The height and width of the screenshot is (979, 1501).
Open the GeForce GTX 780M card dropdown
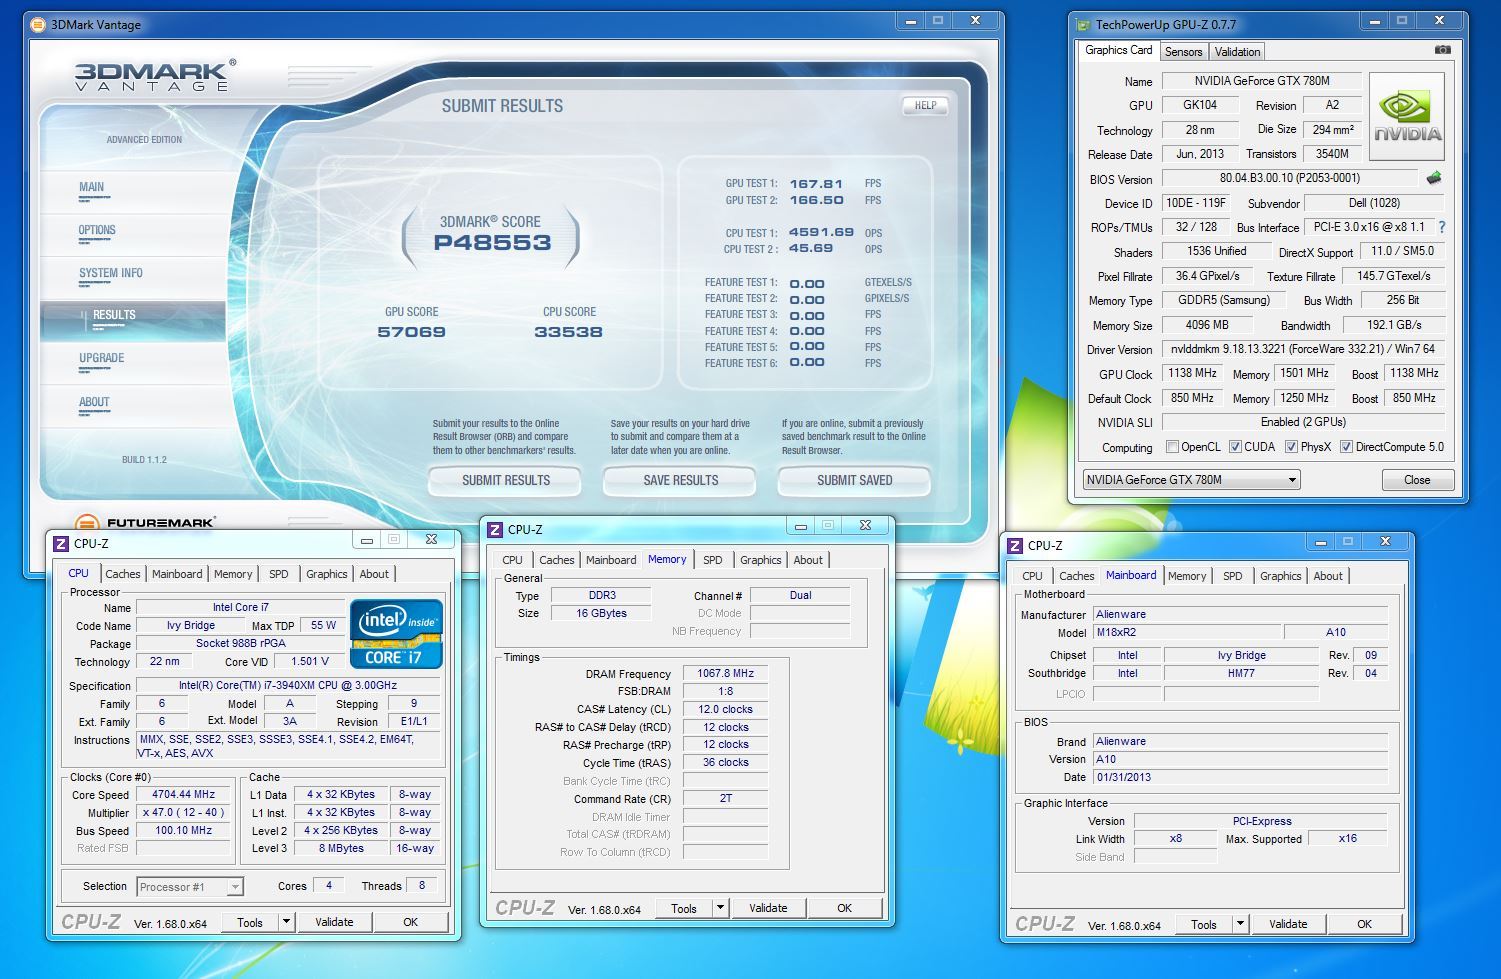(x=1191, y=480)
